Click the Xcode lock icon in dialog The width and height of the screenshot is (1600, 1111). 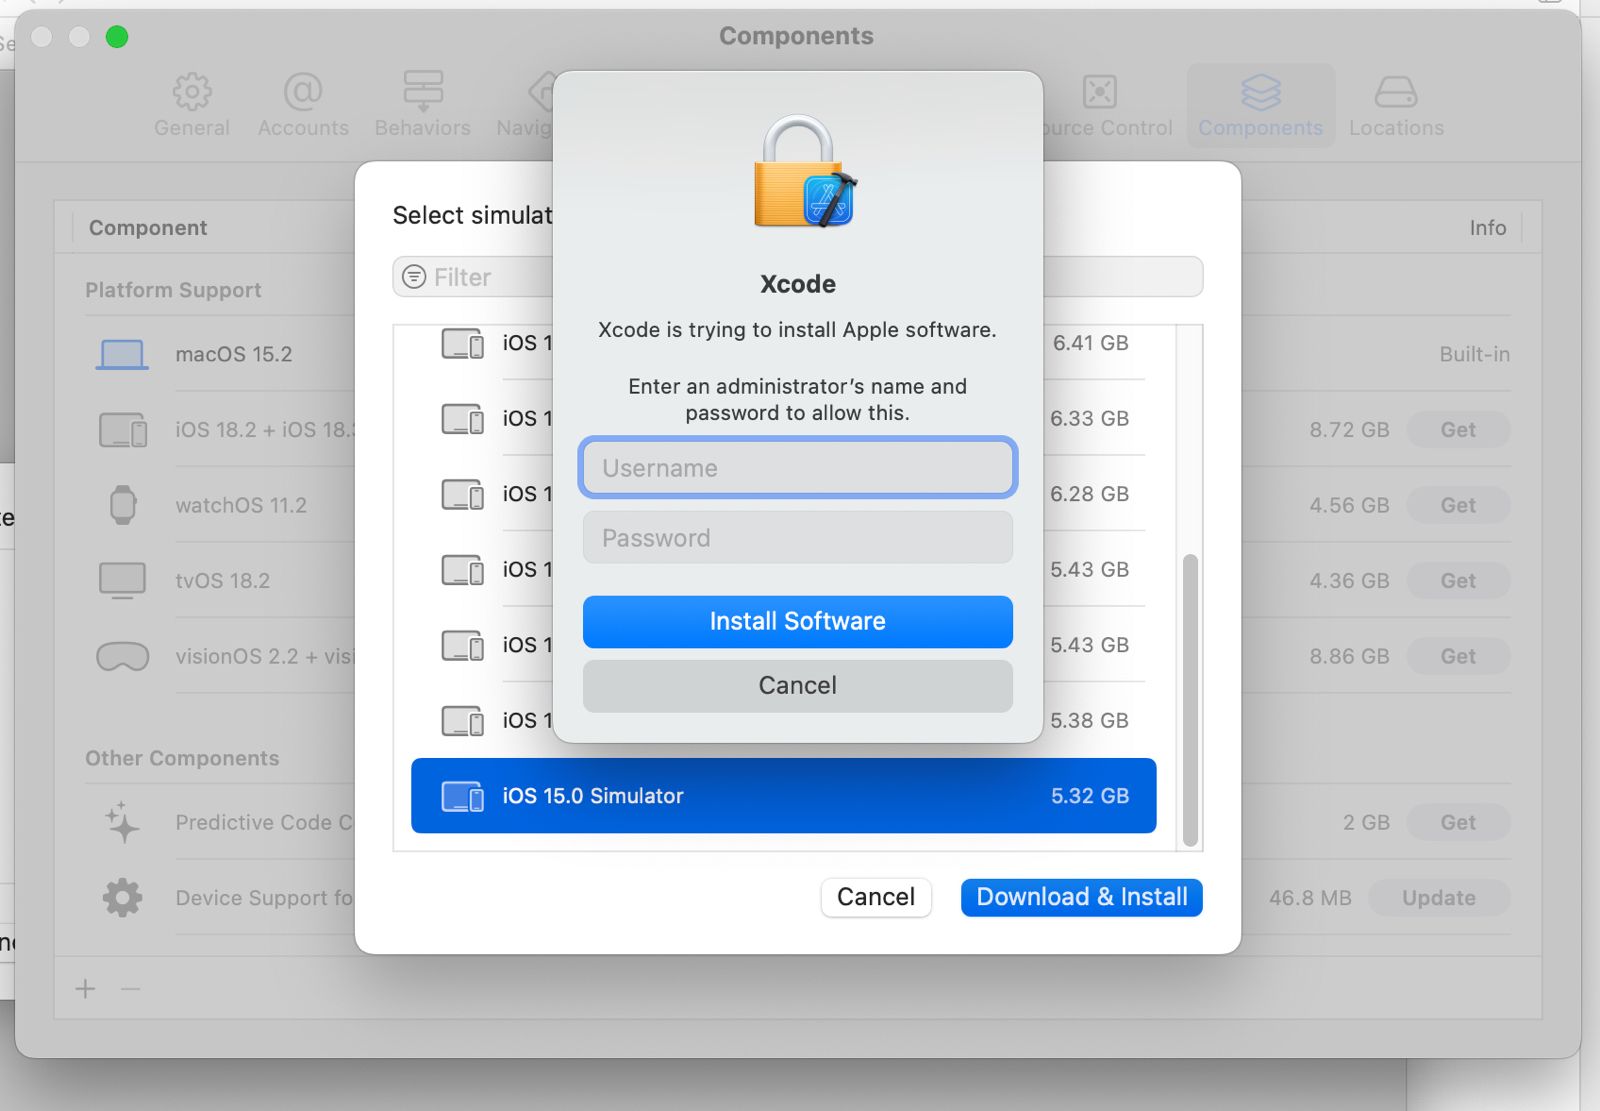click(805, 171)
